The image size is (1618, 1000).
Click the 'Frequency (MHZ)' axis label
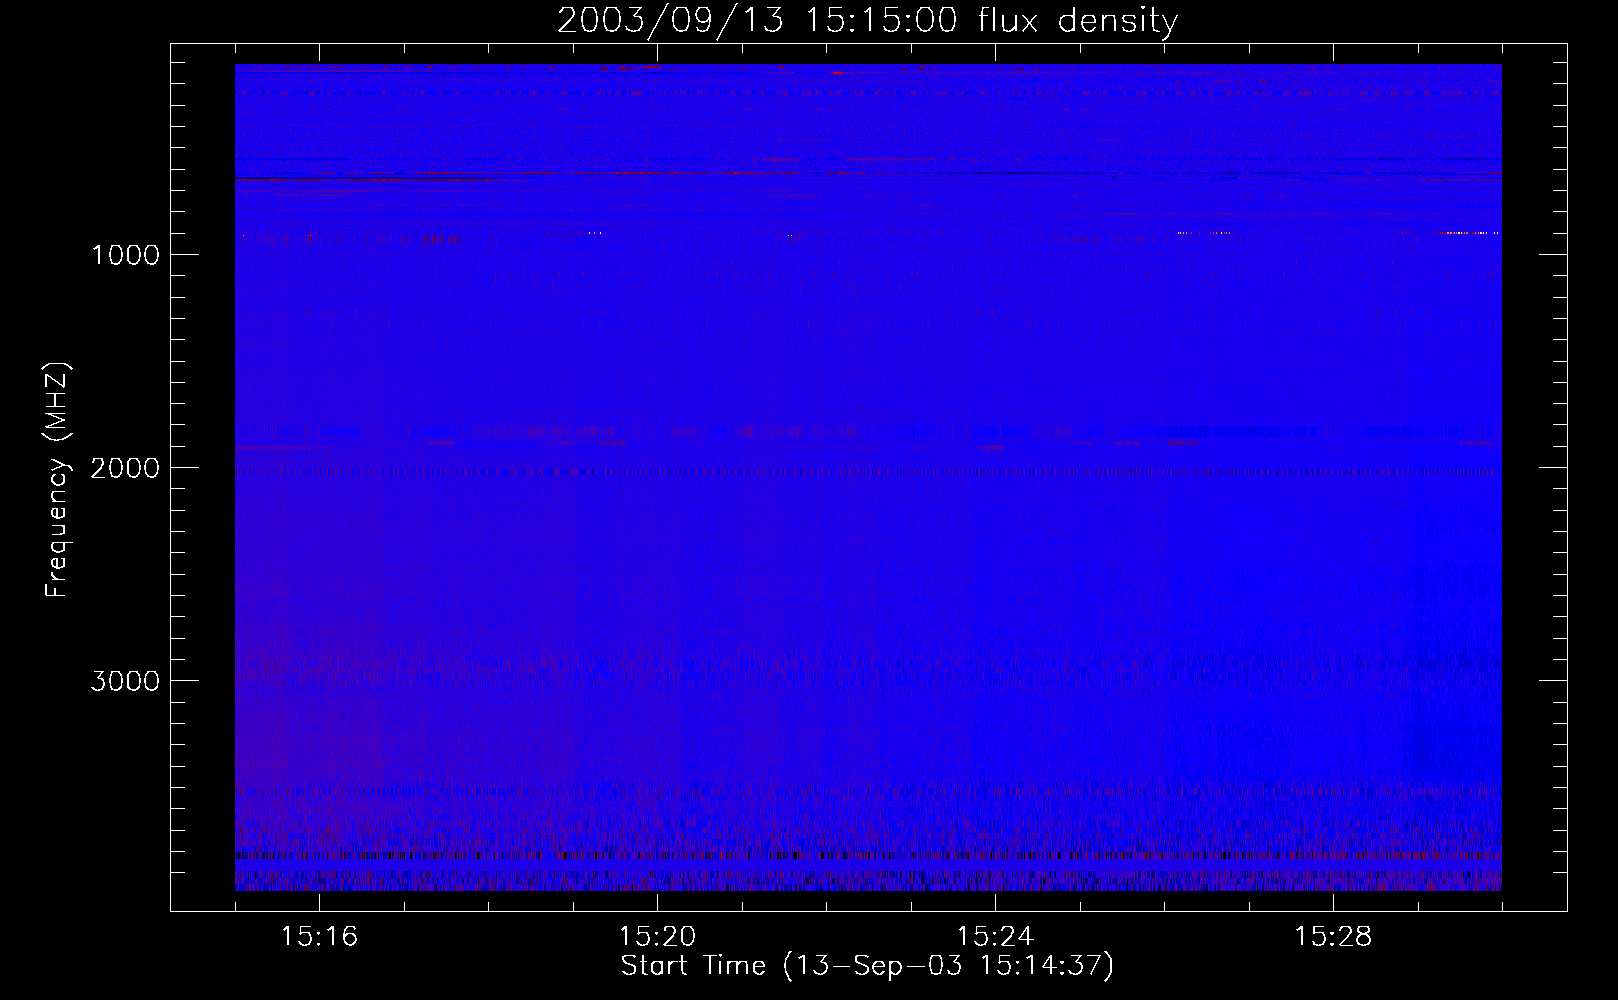tap(57, 480)
